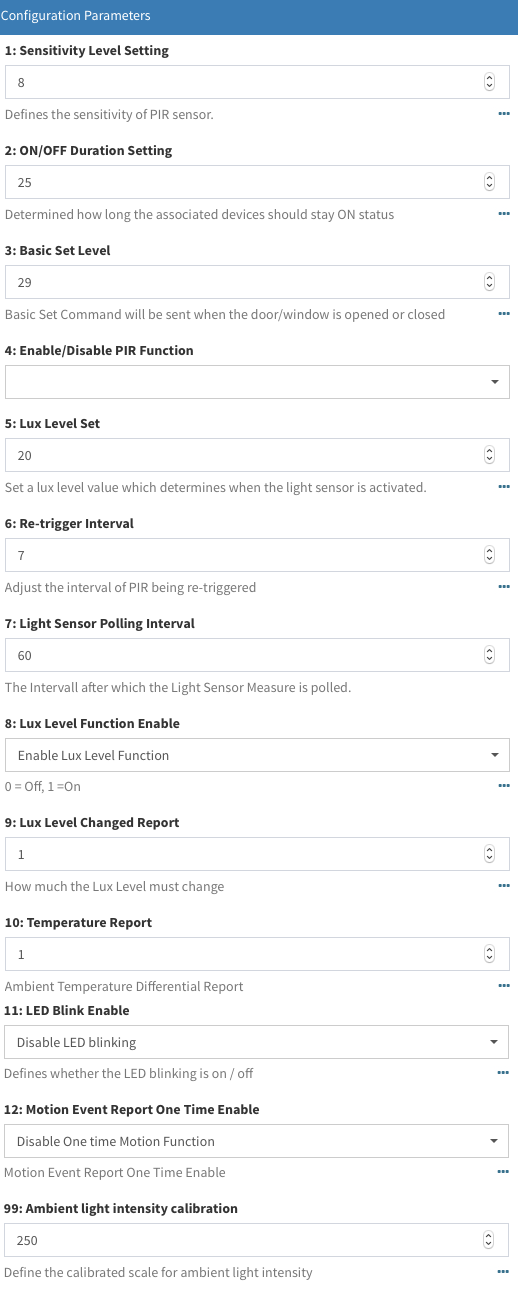This screenshot has height=1289, width=518.
Task: Expand ellipsis help for Basic Set Level
Action: tap(504, 314)
